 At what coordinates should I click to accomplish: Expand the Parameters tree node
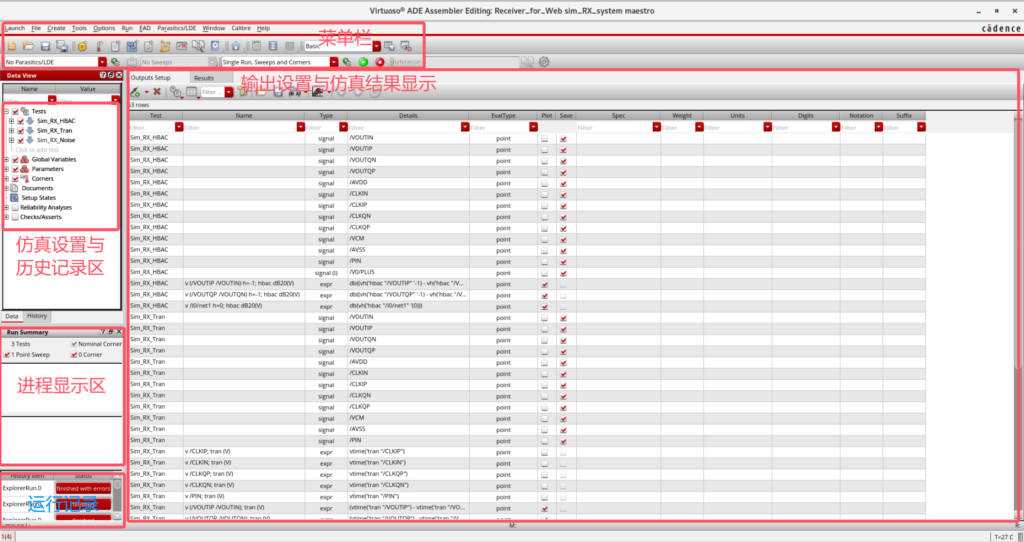point(7,168)
